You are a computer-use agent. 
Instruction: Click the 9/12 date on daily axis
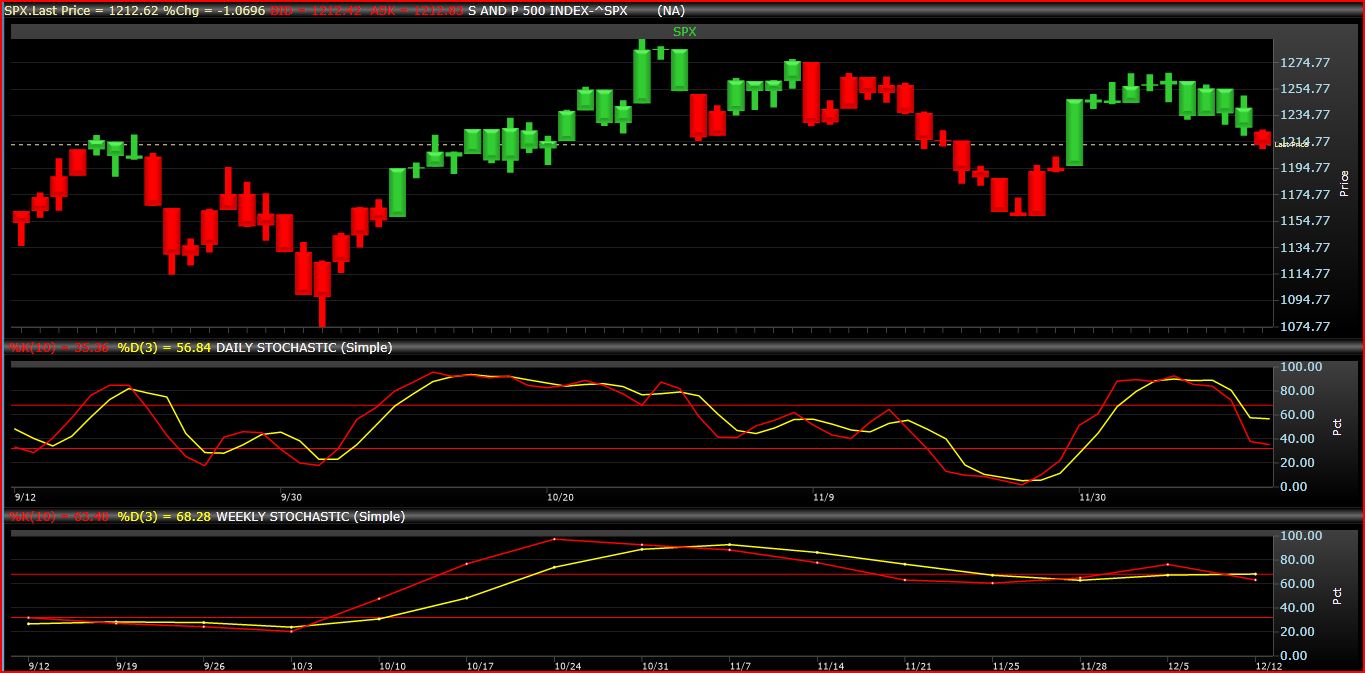coord(25,497)
